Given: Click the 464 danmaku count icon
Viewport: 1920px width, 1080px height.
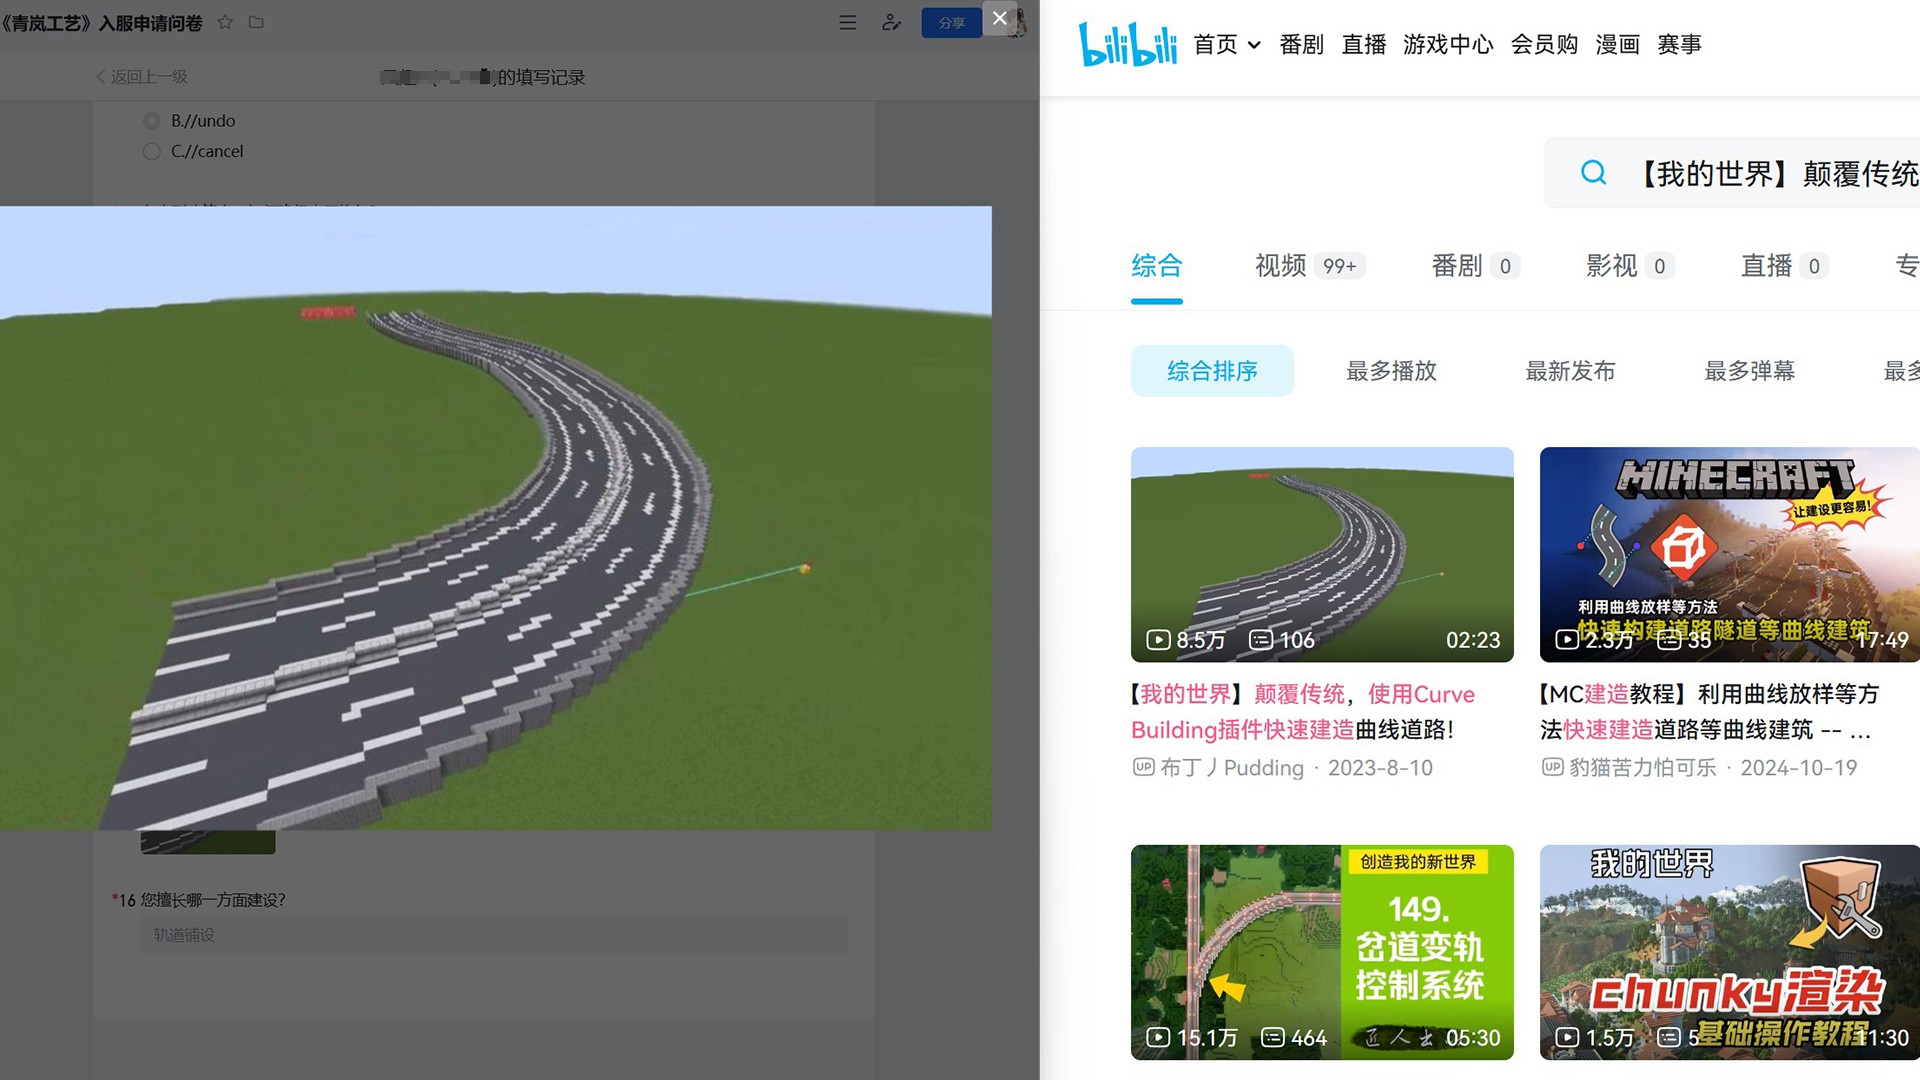Looking at the screenshot, I should (x=1272, y=1038).
